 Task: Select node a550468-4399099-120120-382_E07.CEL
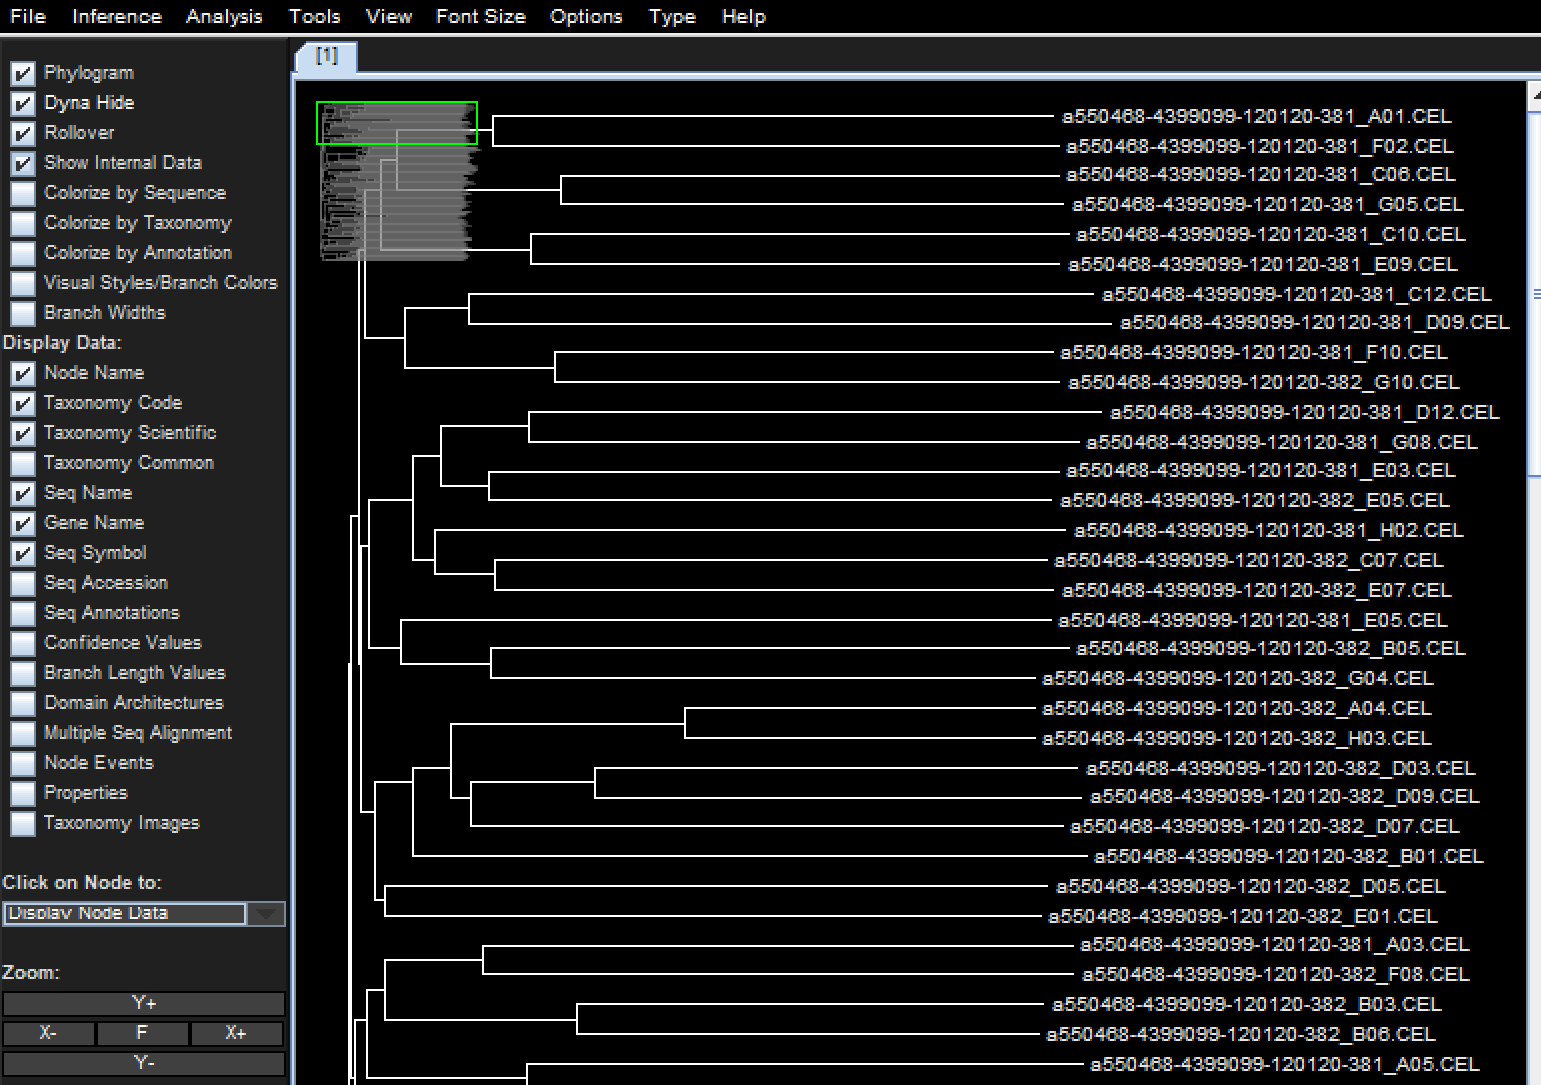click(x=1257, y=591)
